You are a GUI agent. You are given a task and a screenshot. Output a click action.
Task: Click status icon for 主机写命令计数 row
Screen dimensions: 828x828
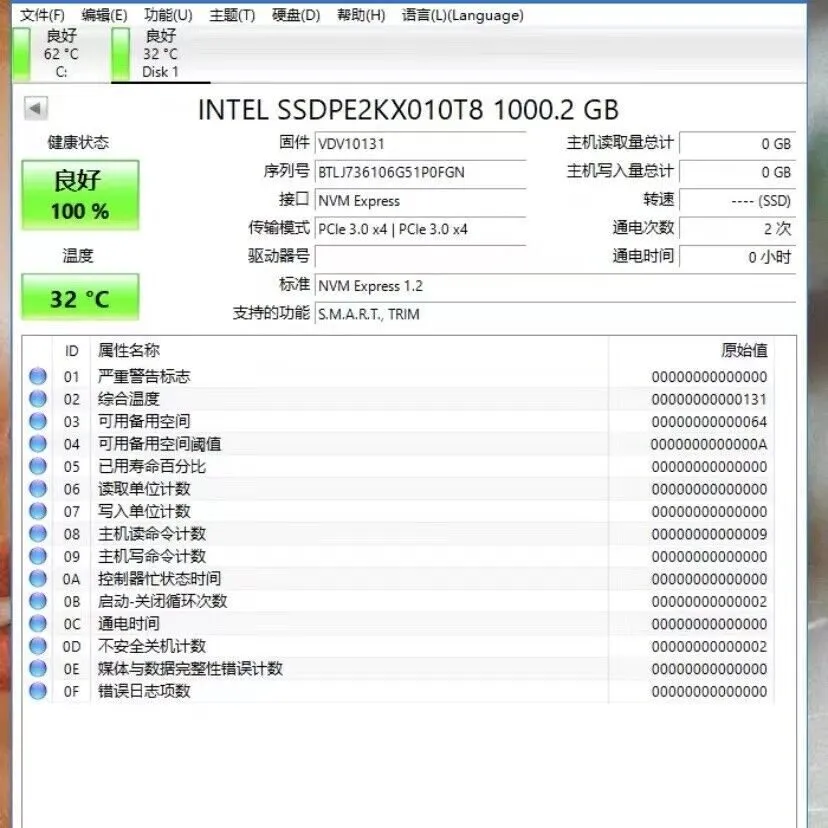(x=37, y=556)
